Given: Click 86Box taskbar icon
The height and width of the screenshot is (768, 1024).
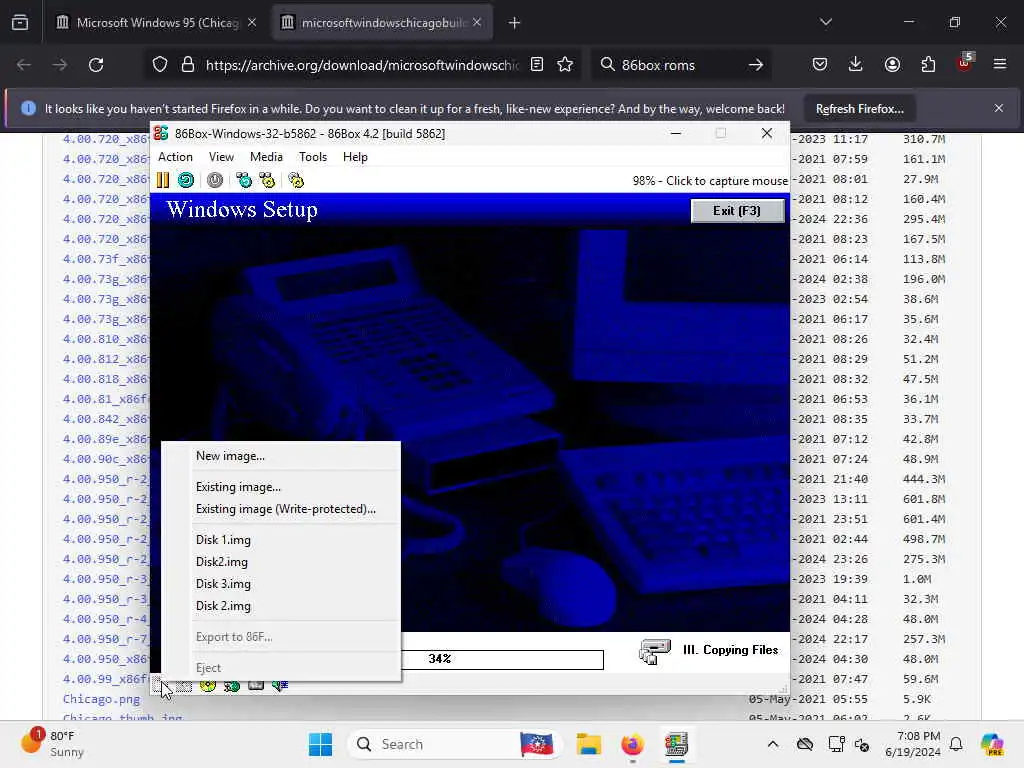Looking at the screenshot, I should (x=676, y=744).
